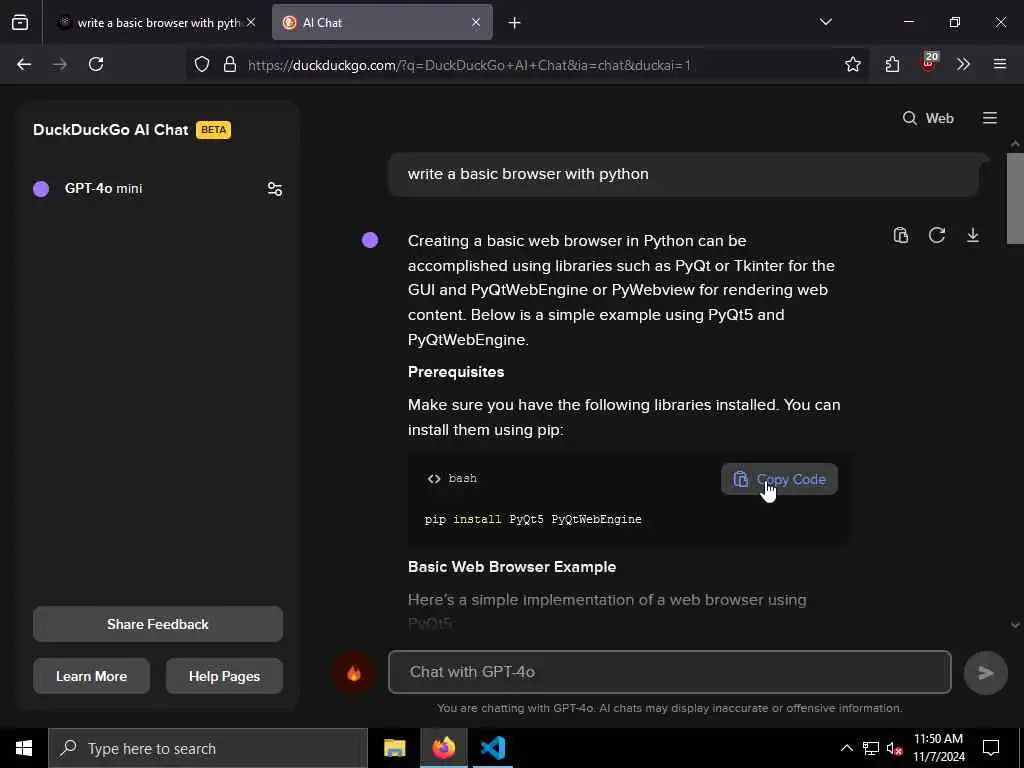Image resolution: width=1024 pixels, height=768 pixels.
Task: Send the chat message arrow button
Action: click(985, 673)
